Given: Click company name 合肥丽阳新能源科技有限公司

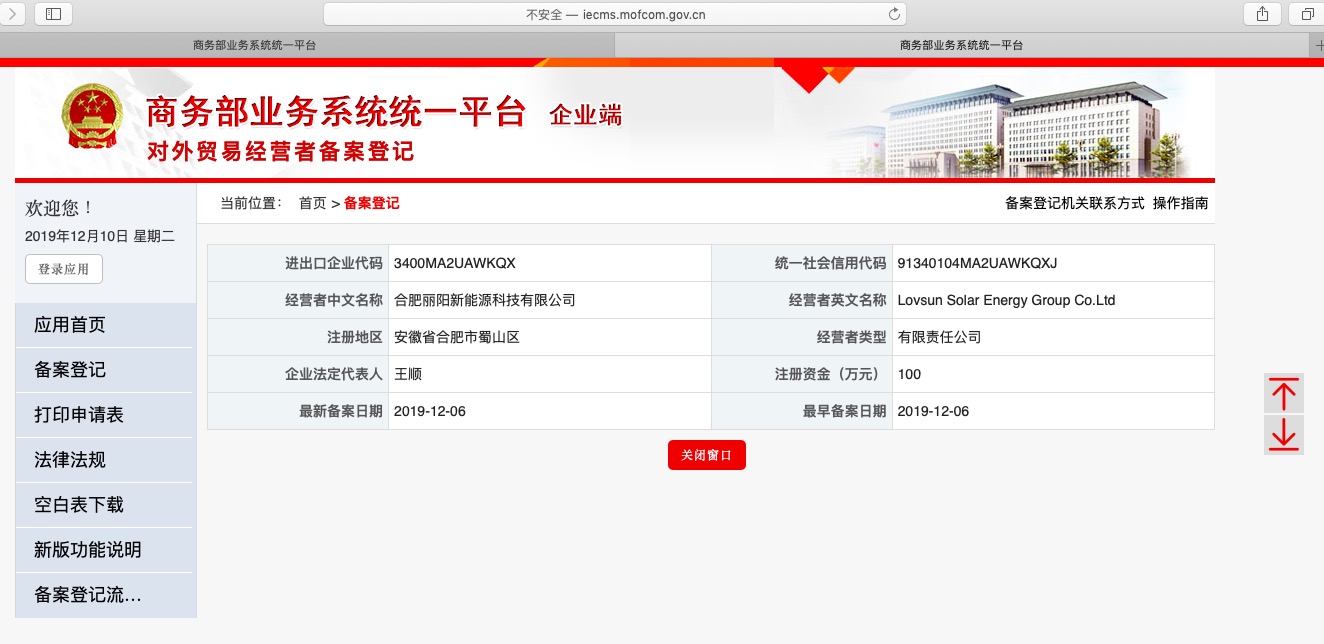Looking at the screenshot, I should (485, 300).
